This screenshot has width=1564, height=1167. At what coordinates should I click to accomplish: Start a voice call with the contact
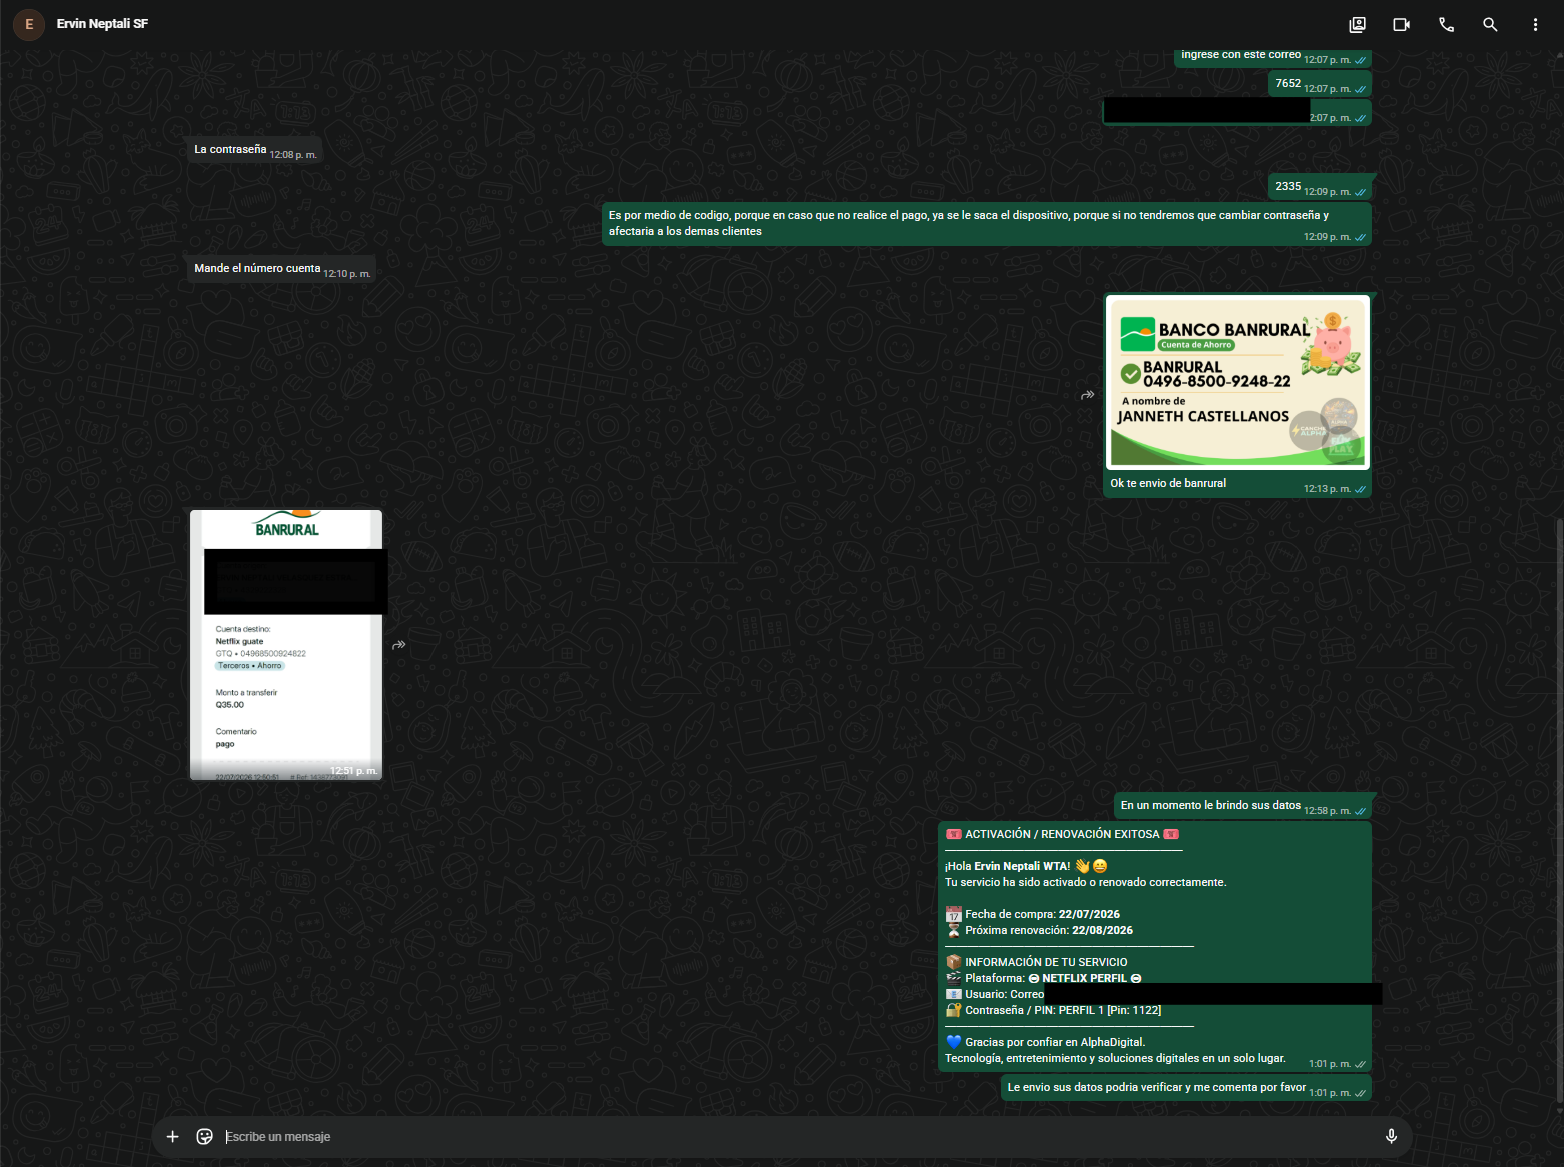(x=1446, y=24)
